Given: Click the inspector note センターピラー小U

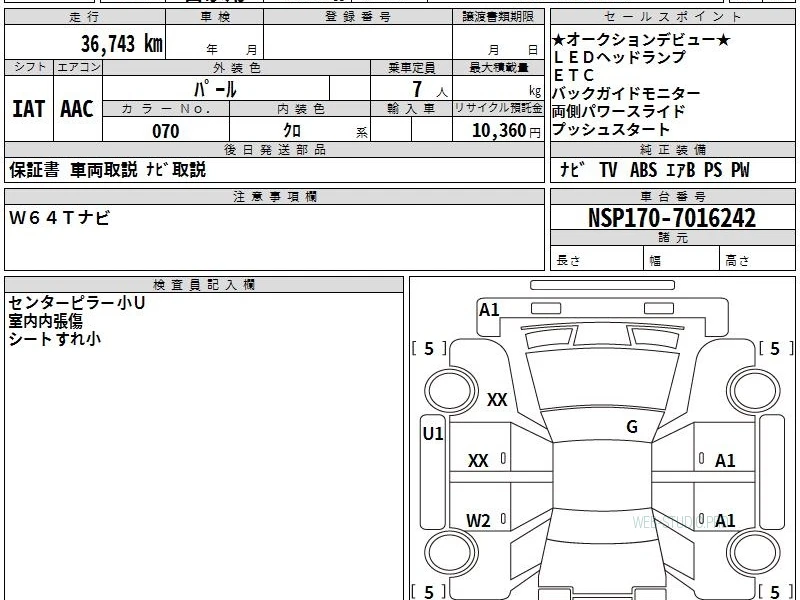Looking at the screenshot, I should coord(77,303).
